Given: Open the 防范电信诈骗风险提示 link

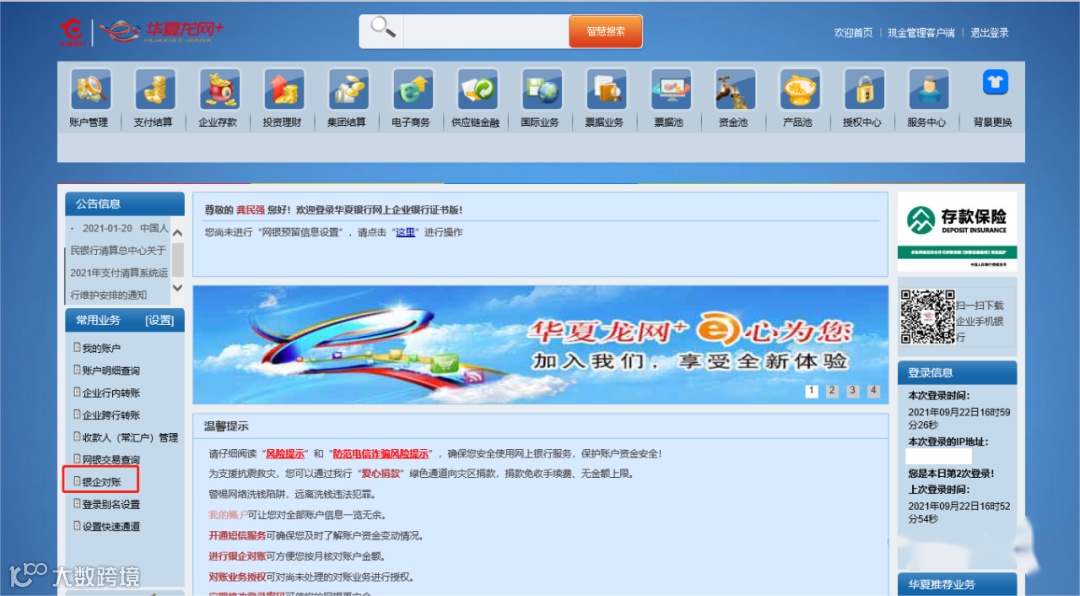Looking at the screenshot, I should 381,453.
